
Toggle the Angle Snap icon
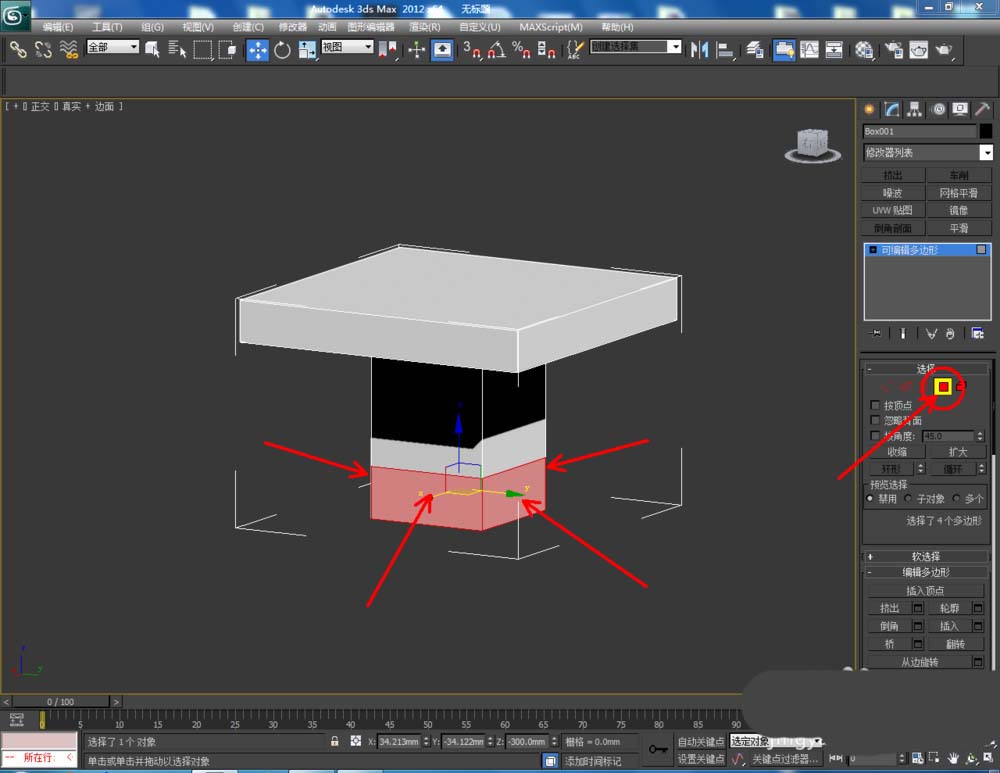point(497,50)
